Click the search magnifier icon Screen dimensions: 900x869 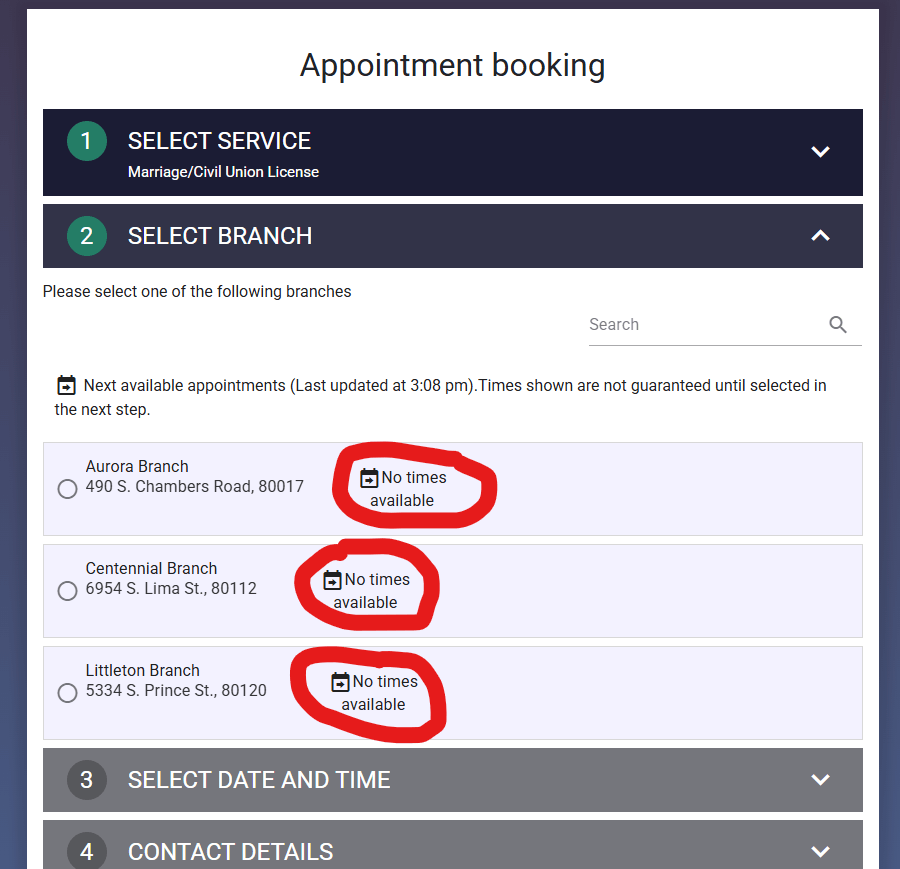pos(838,325)
